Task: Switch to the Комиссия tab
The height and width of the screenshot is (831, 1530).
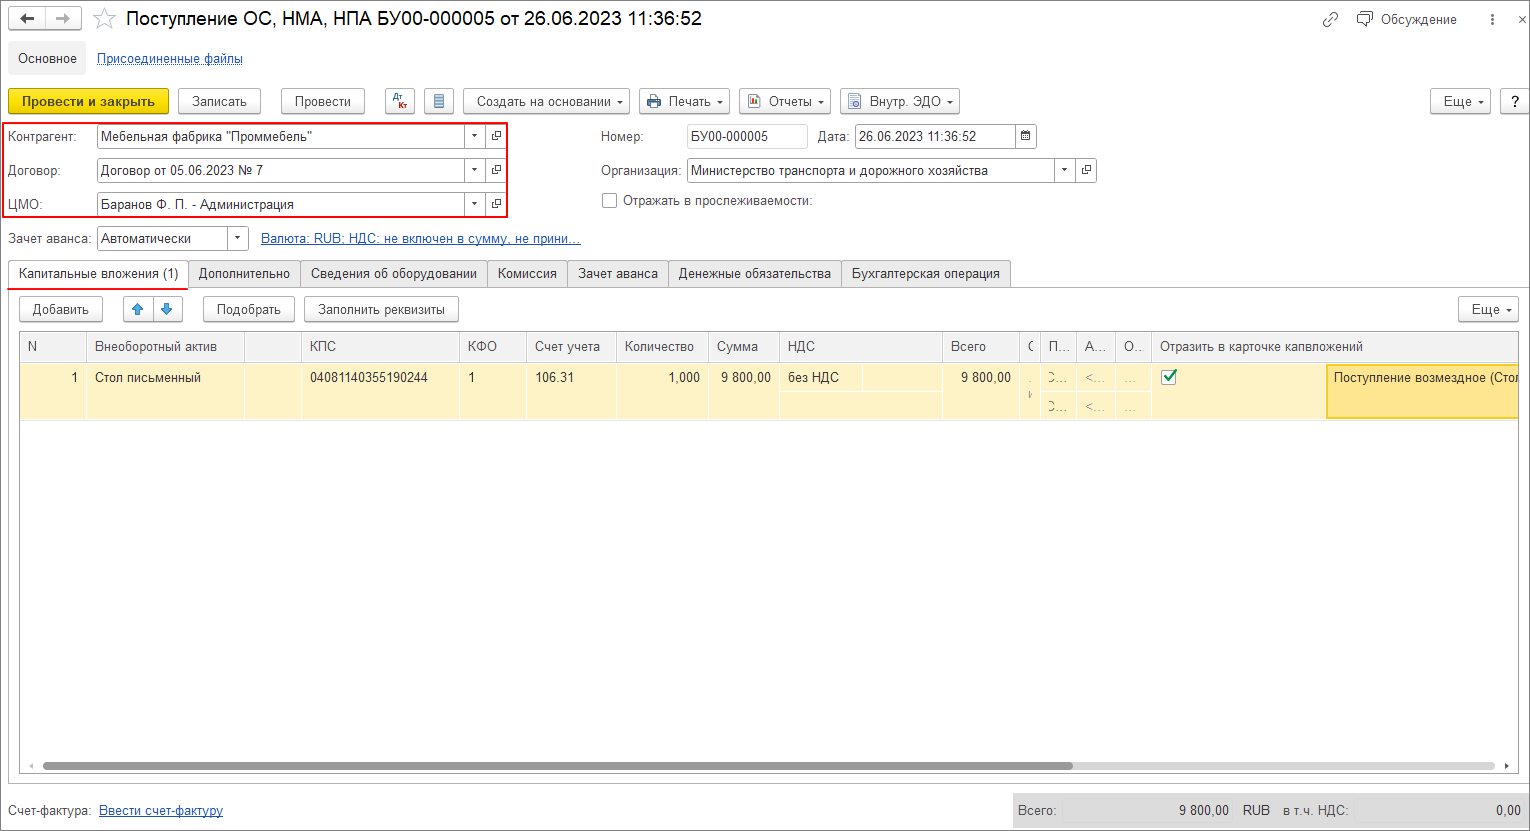Action: point(527,273)
